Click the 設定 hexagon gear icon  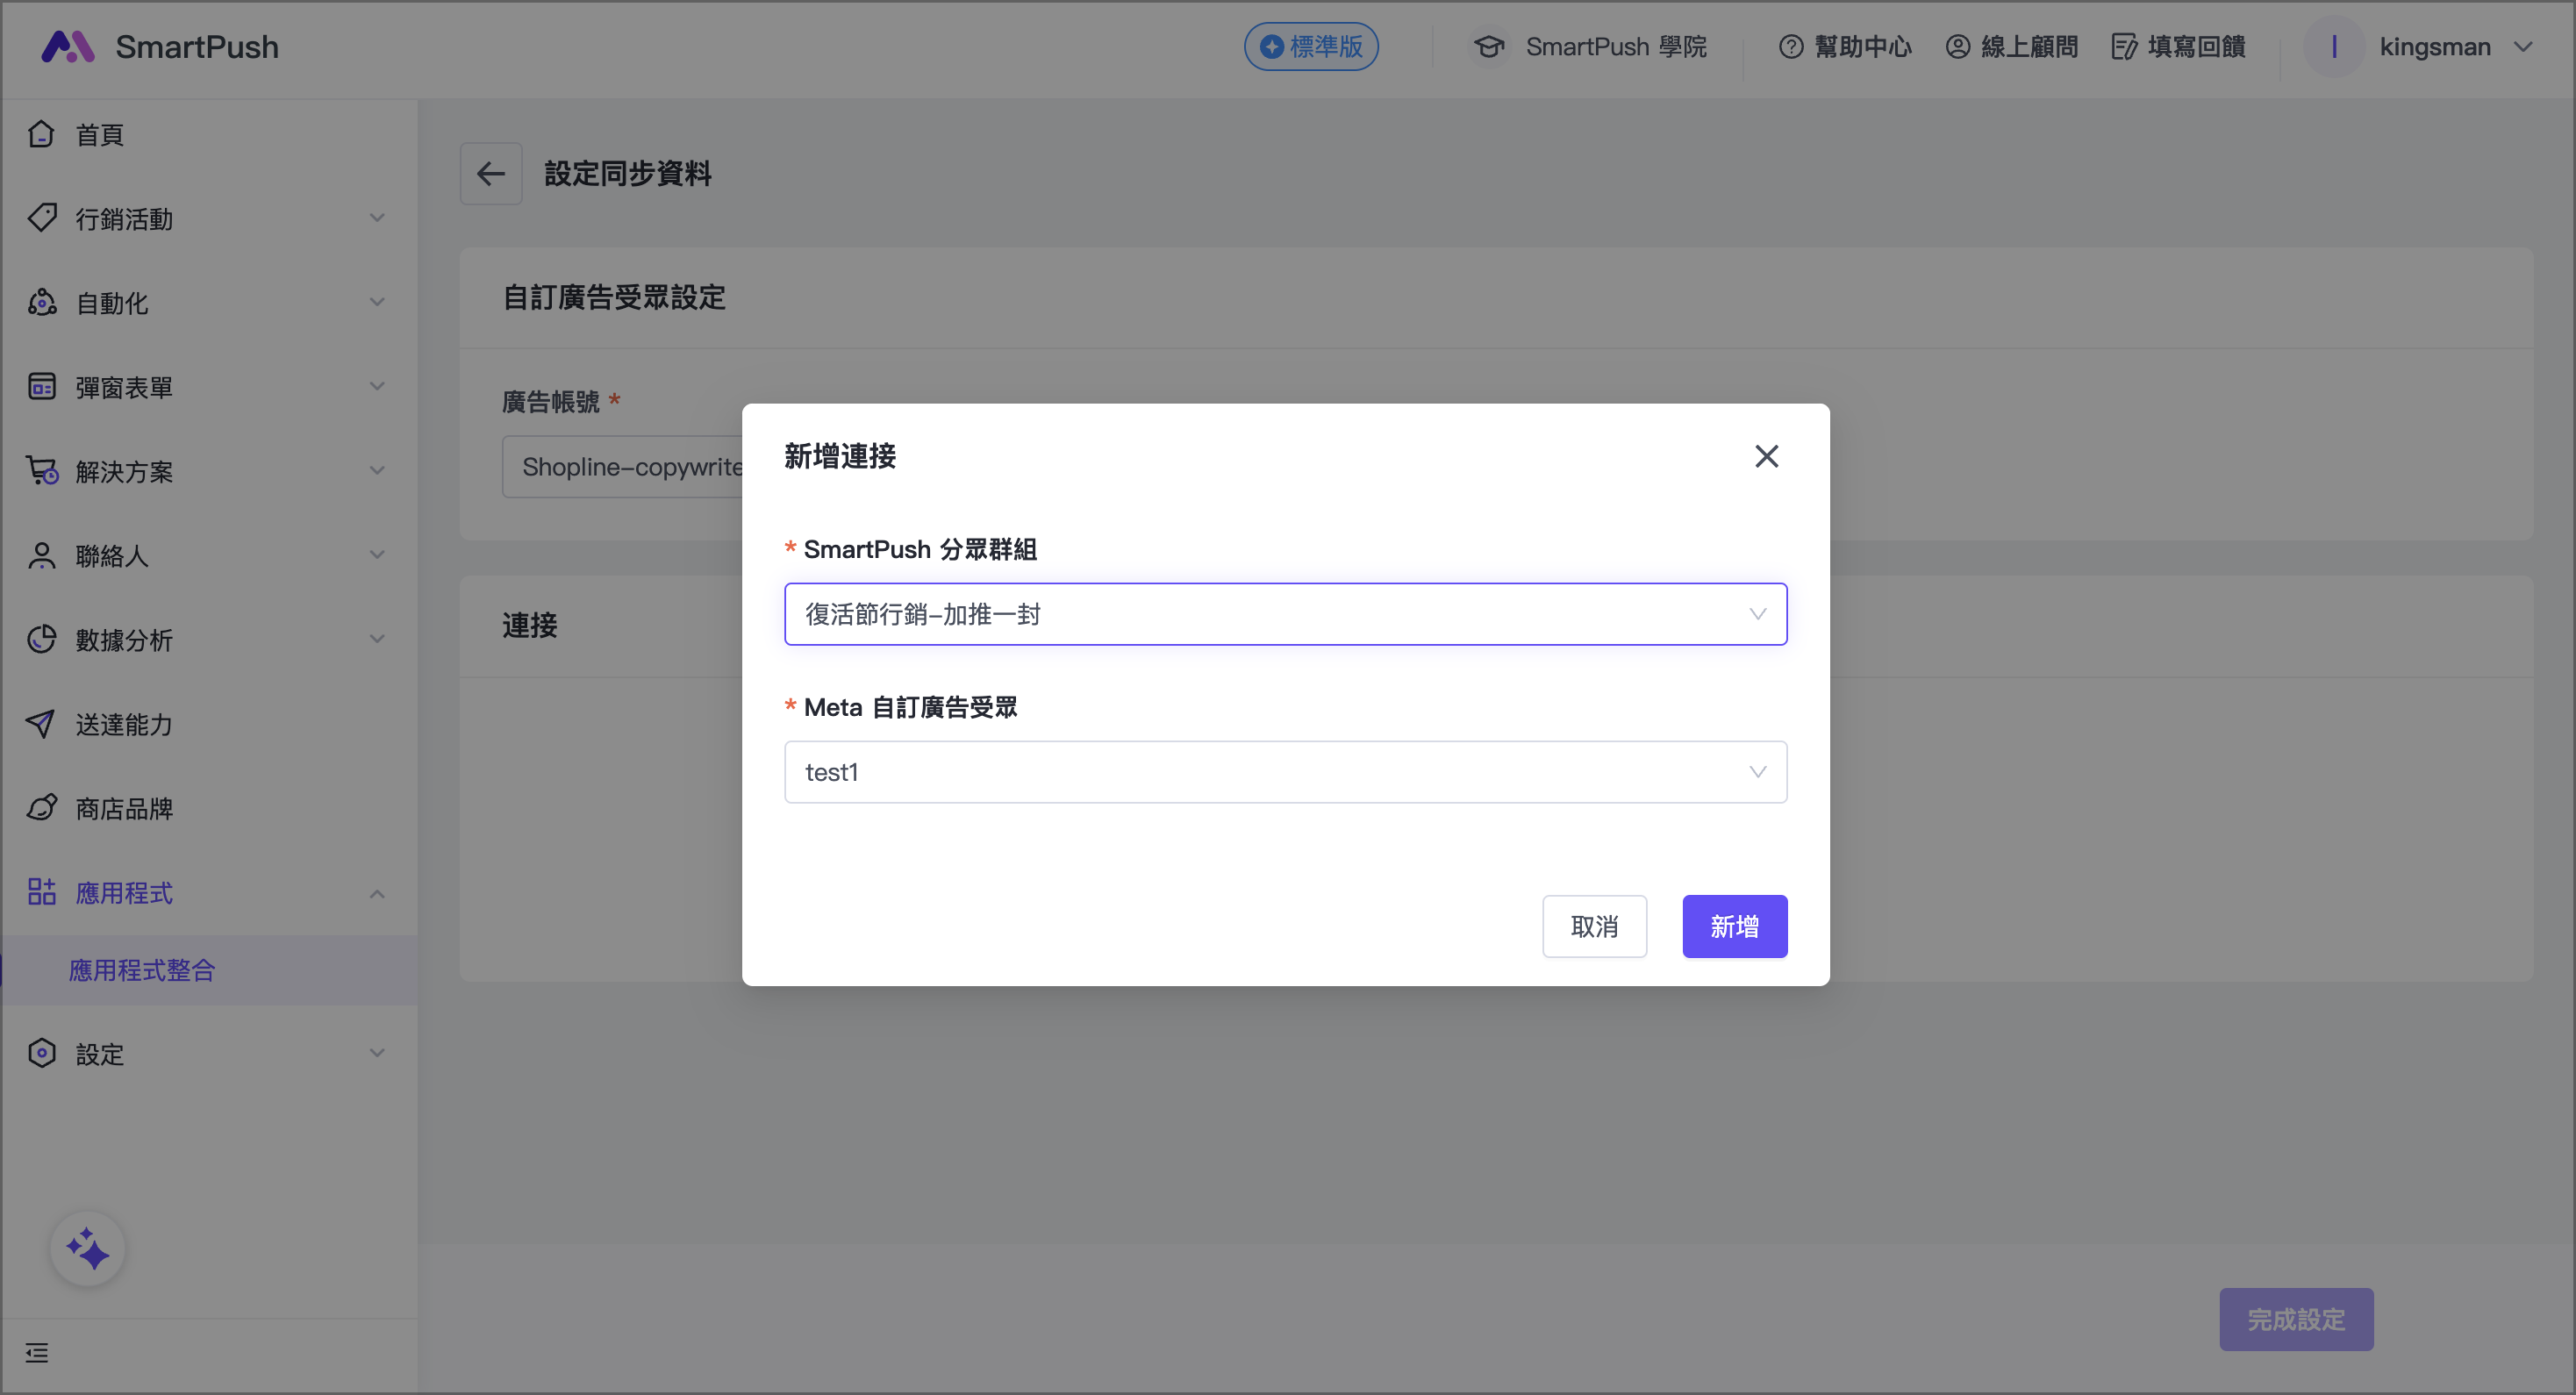tap(41, 1053)
